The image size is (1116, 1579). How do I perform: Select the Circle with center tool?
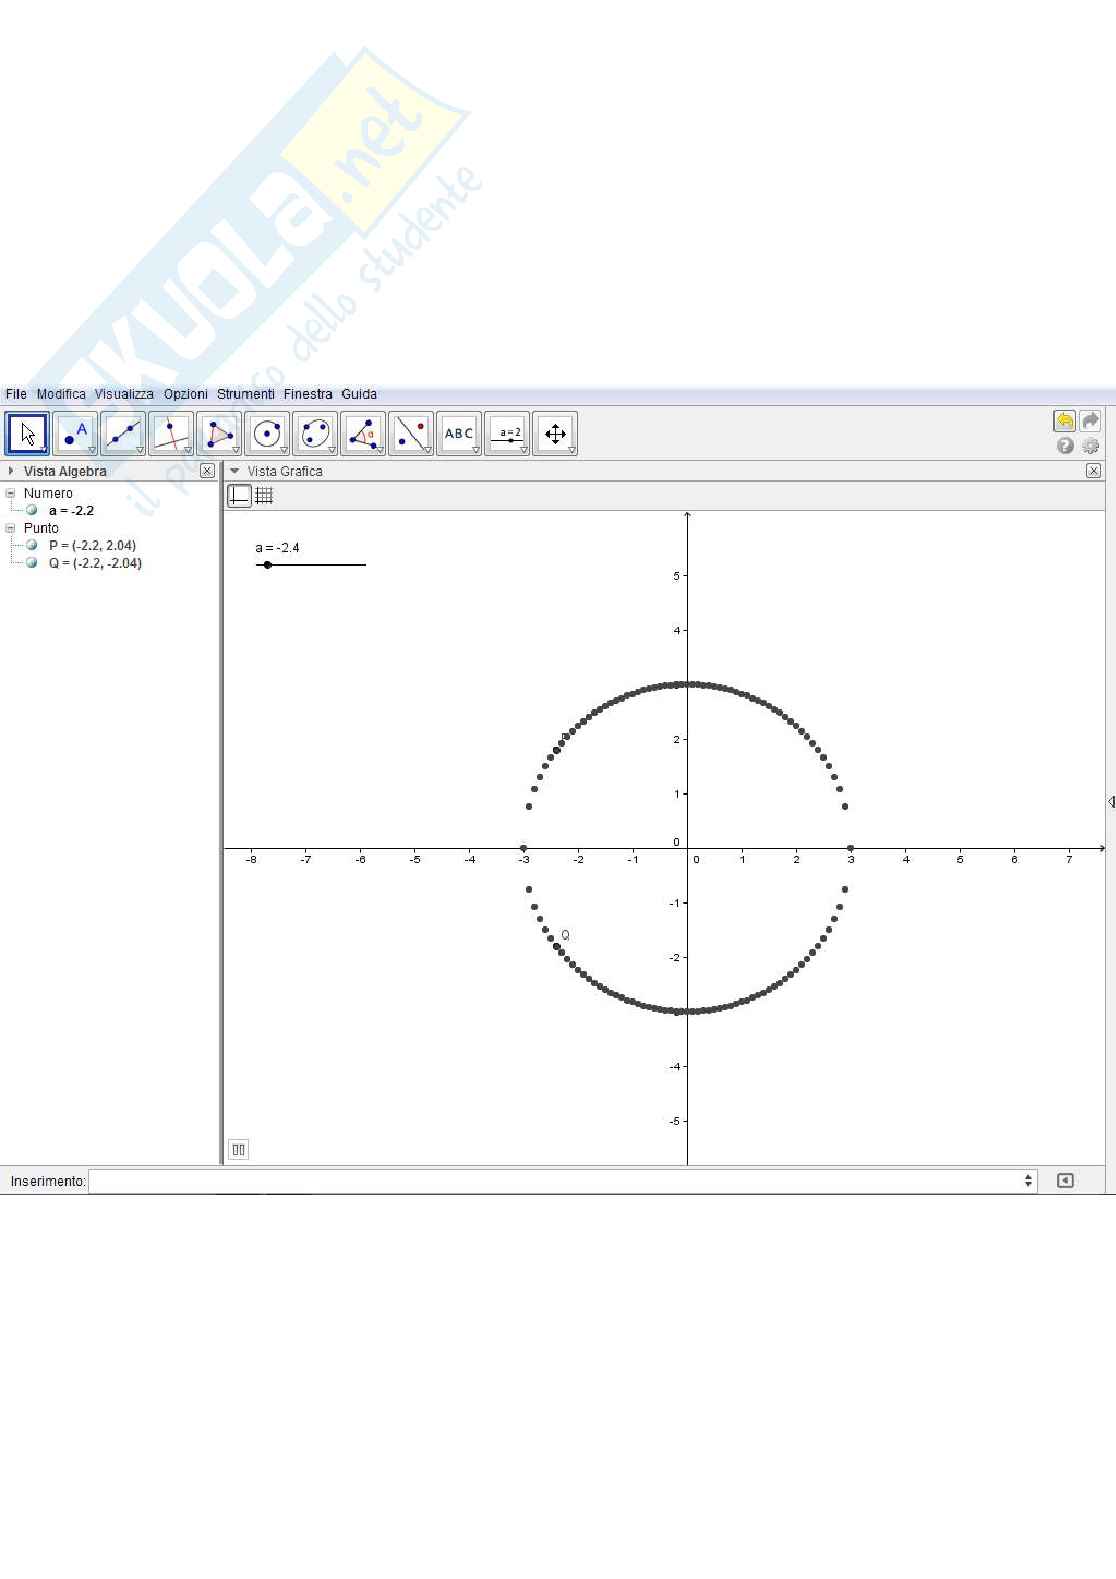[267, 434]
